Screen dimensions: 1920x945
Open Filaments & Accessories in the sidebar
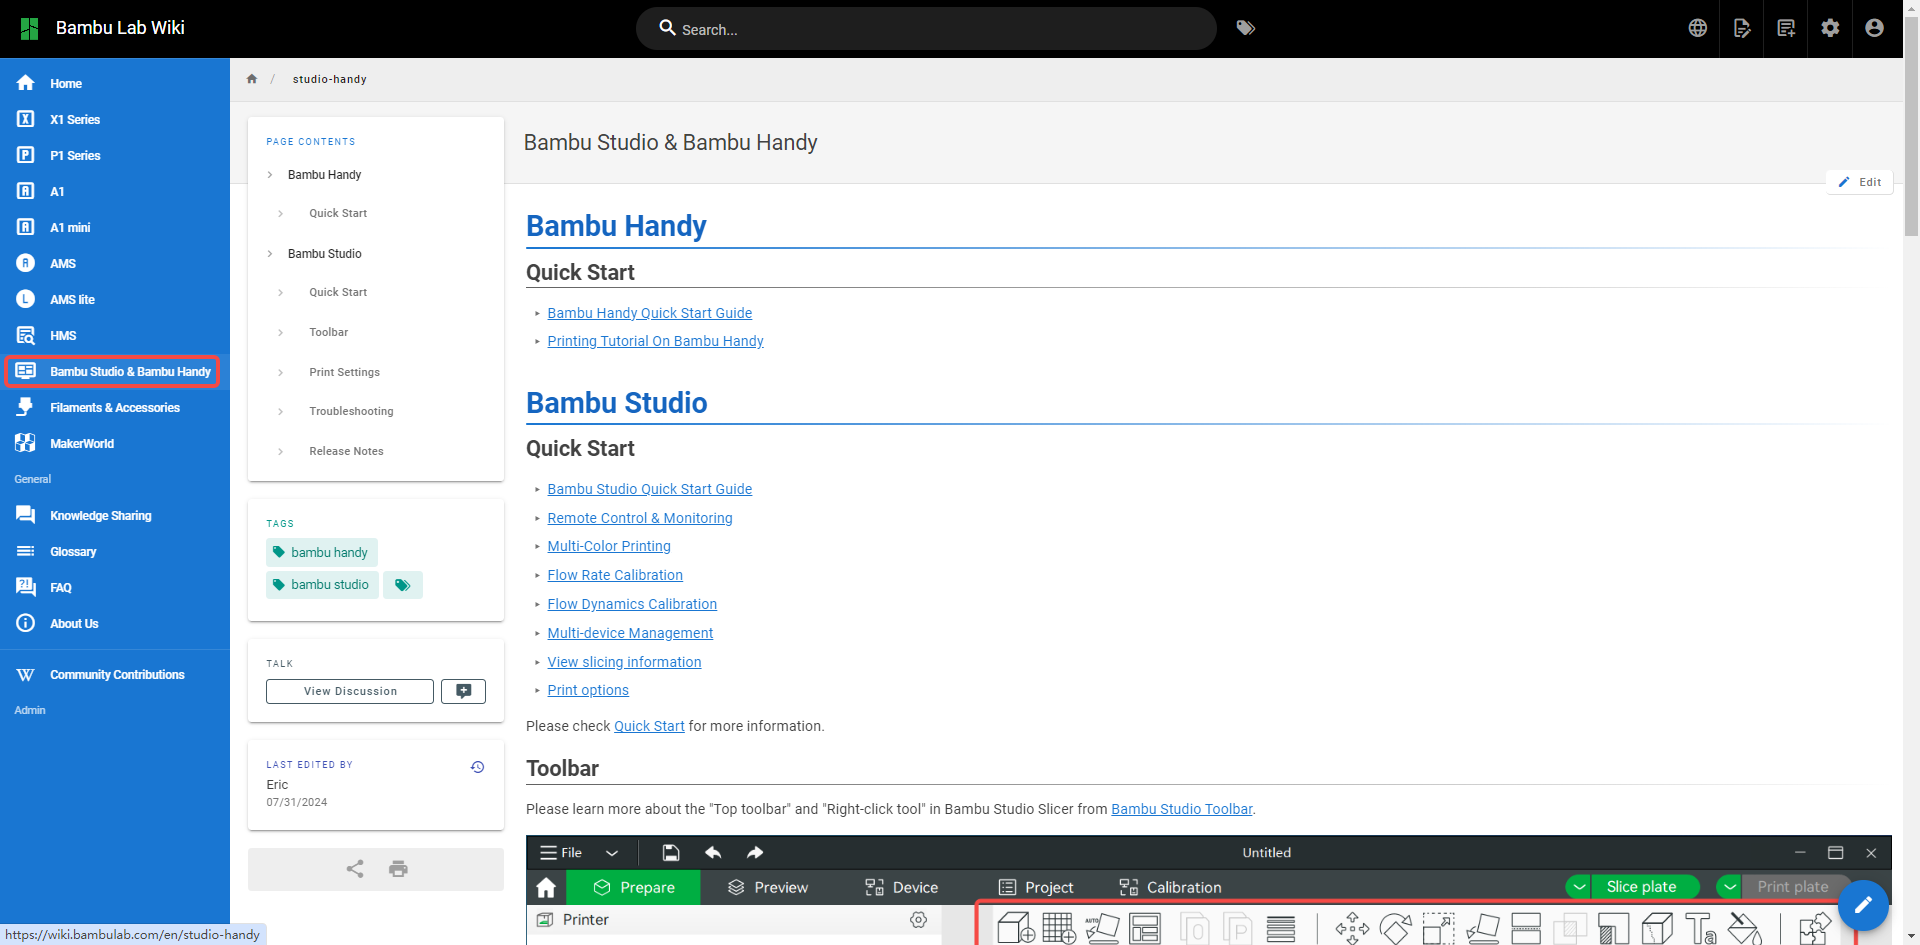click(x=115, y=407)
